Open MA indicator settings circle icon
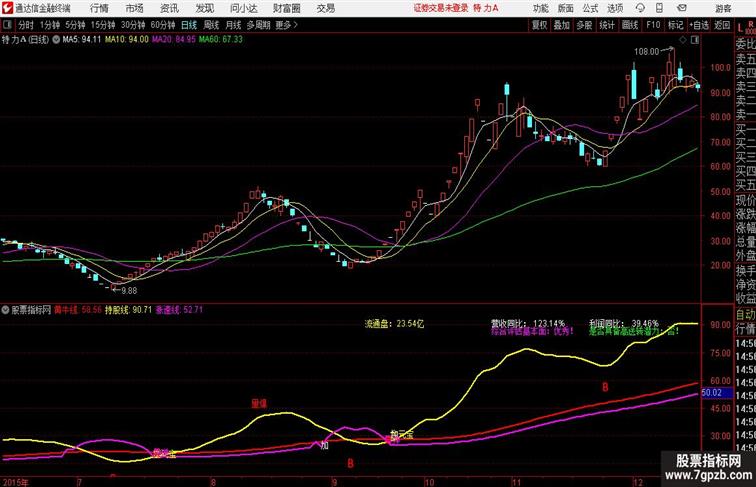Image resolution: width=756 pixels, height=487 pixels. pos(56,40)
